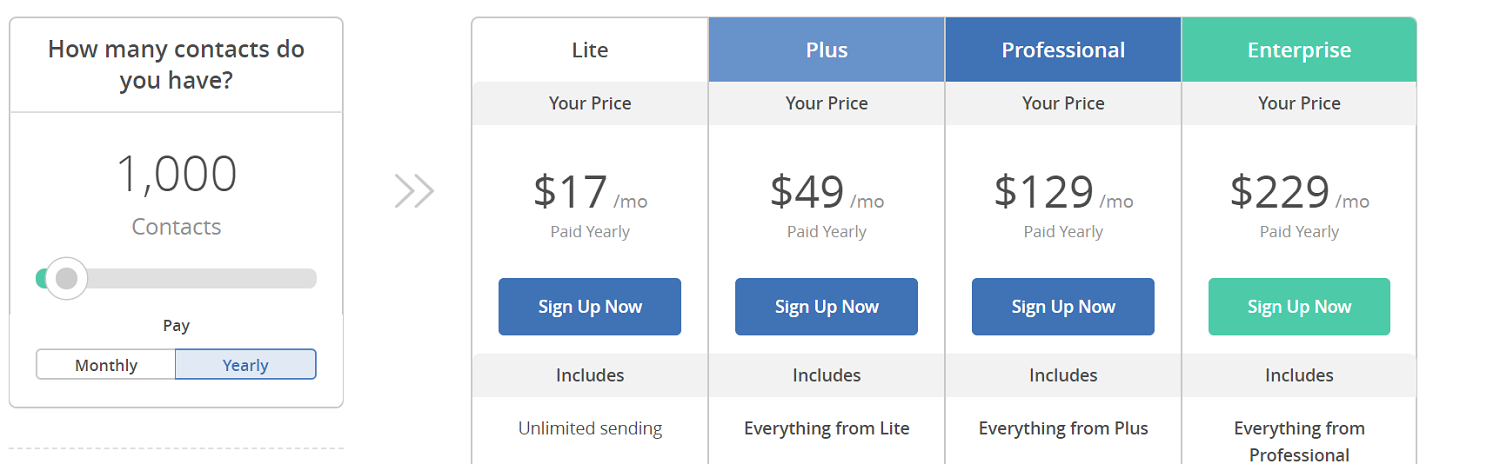Screen dimensions: 1500x464
Task: Click the $17/mo Lite price
Action: (590, 192)
